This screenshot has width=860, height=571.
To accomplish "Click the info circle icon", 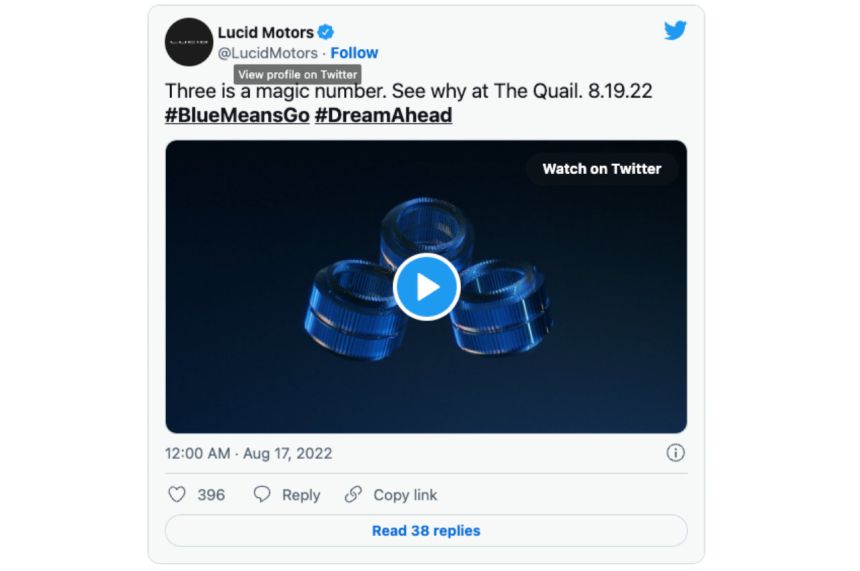I will (x=676, y=453).
